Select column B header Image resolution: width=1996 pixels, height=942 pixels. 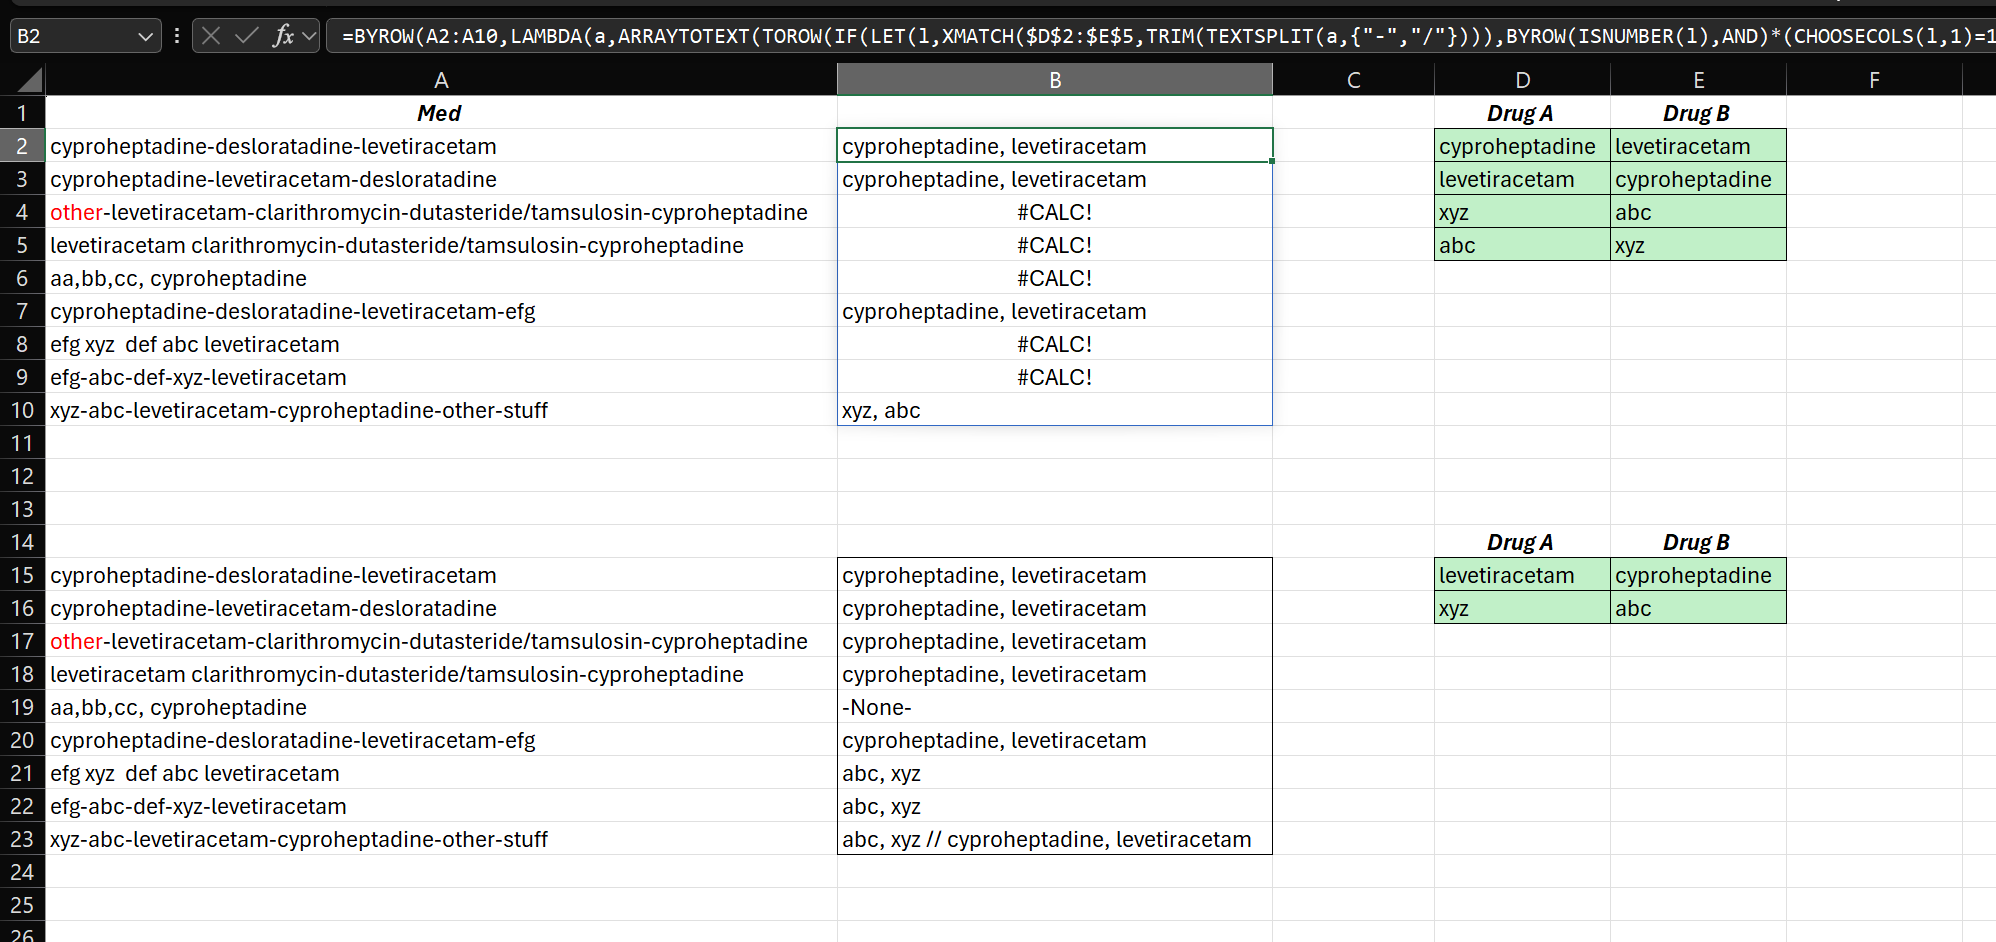click(x=1055, y=80)
